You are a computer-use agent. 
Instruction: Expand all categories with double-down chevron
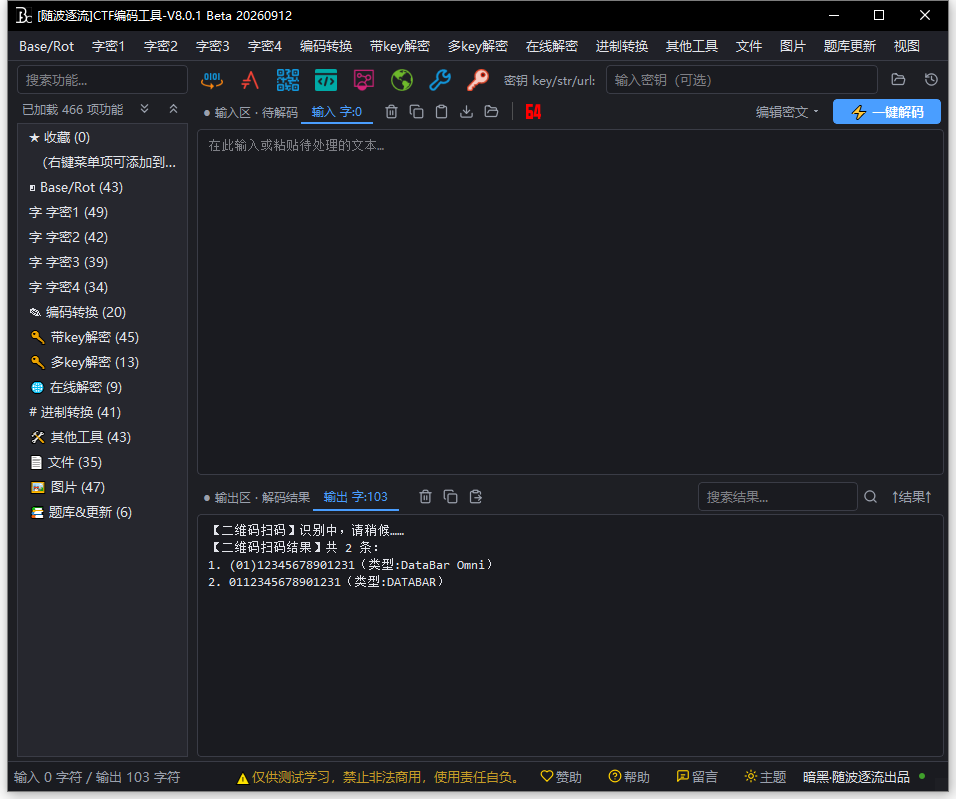(x=144, y=109)
